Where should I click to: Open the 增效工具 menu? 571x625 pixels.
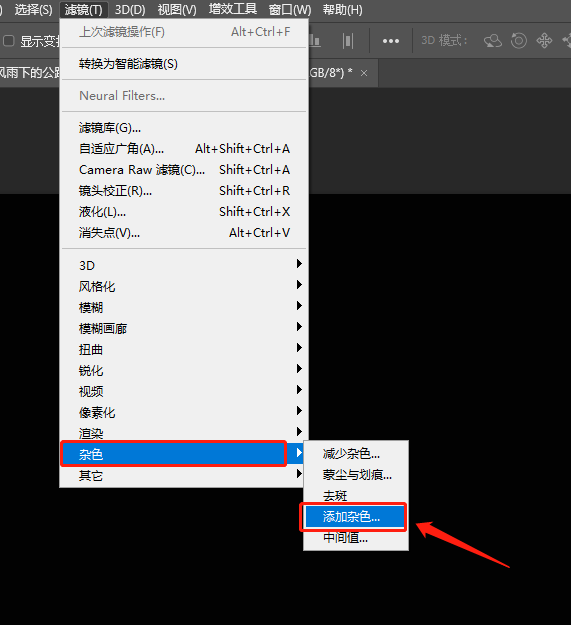coord(233,9)
